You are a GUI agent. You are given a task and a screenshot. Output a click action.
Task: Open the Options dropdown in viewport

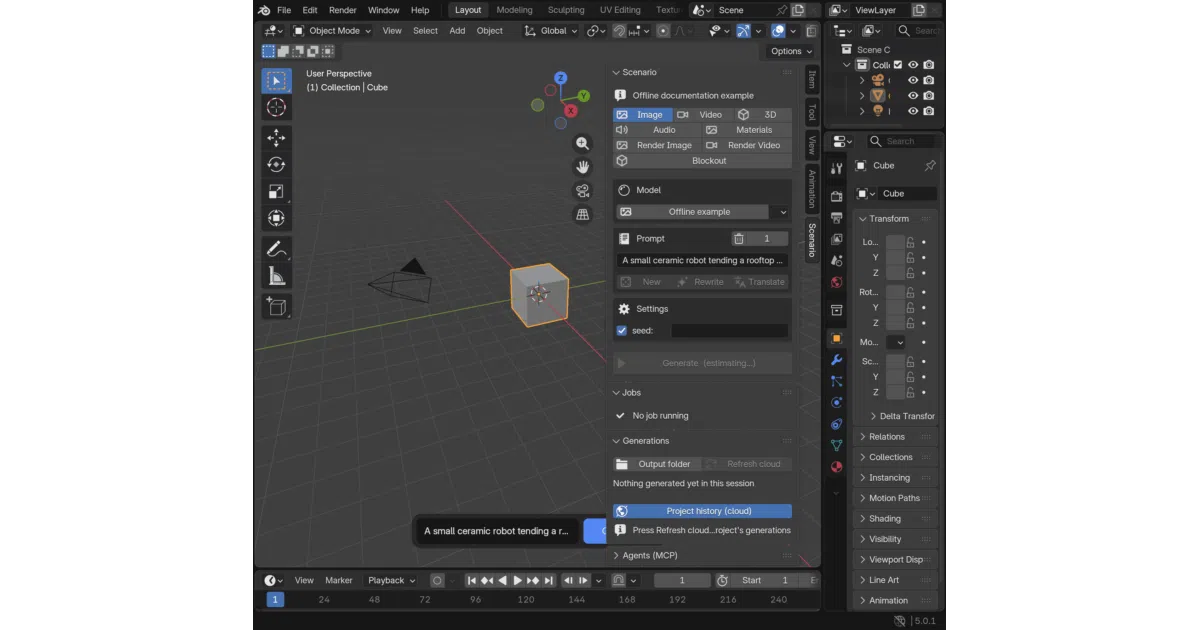click(791, 51)
